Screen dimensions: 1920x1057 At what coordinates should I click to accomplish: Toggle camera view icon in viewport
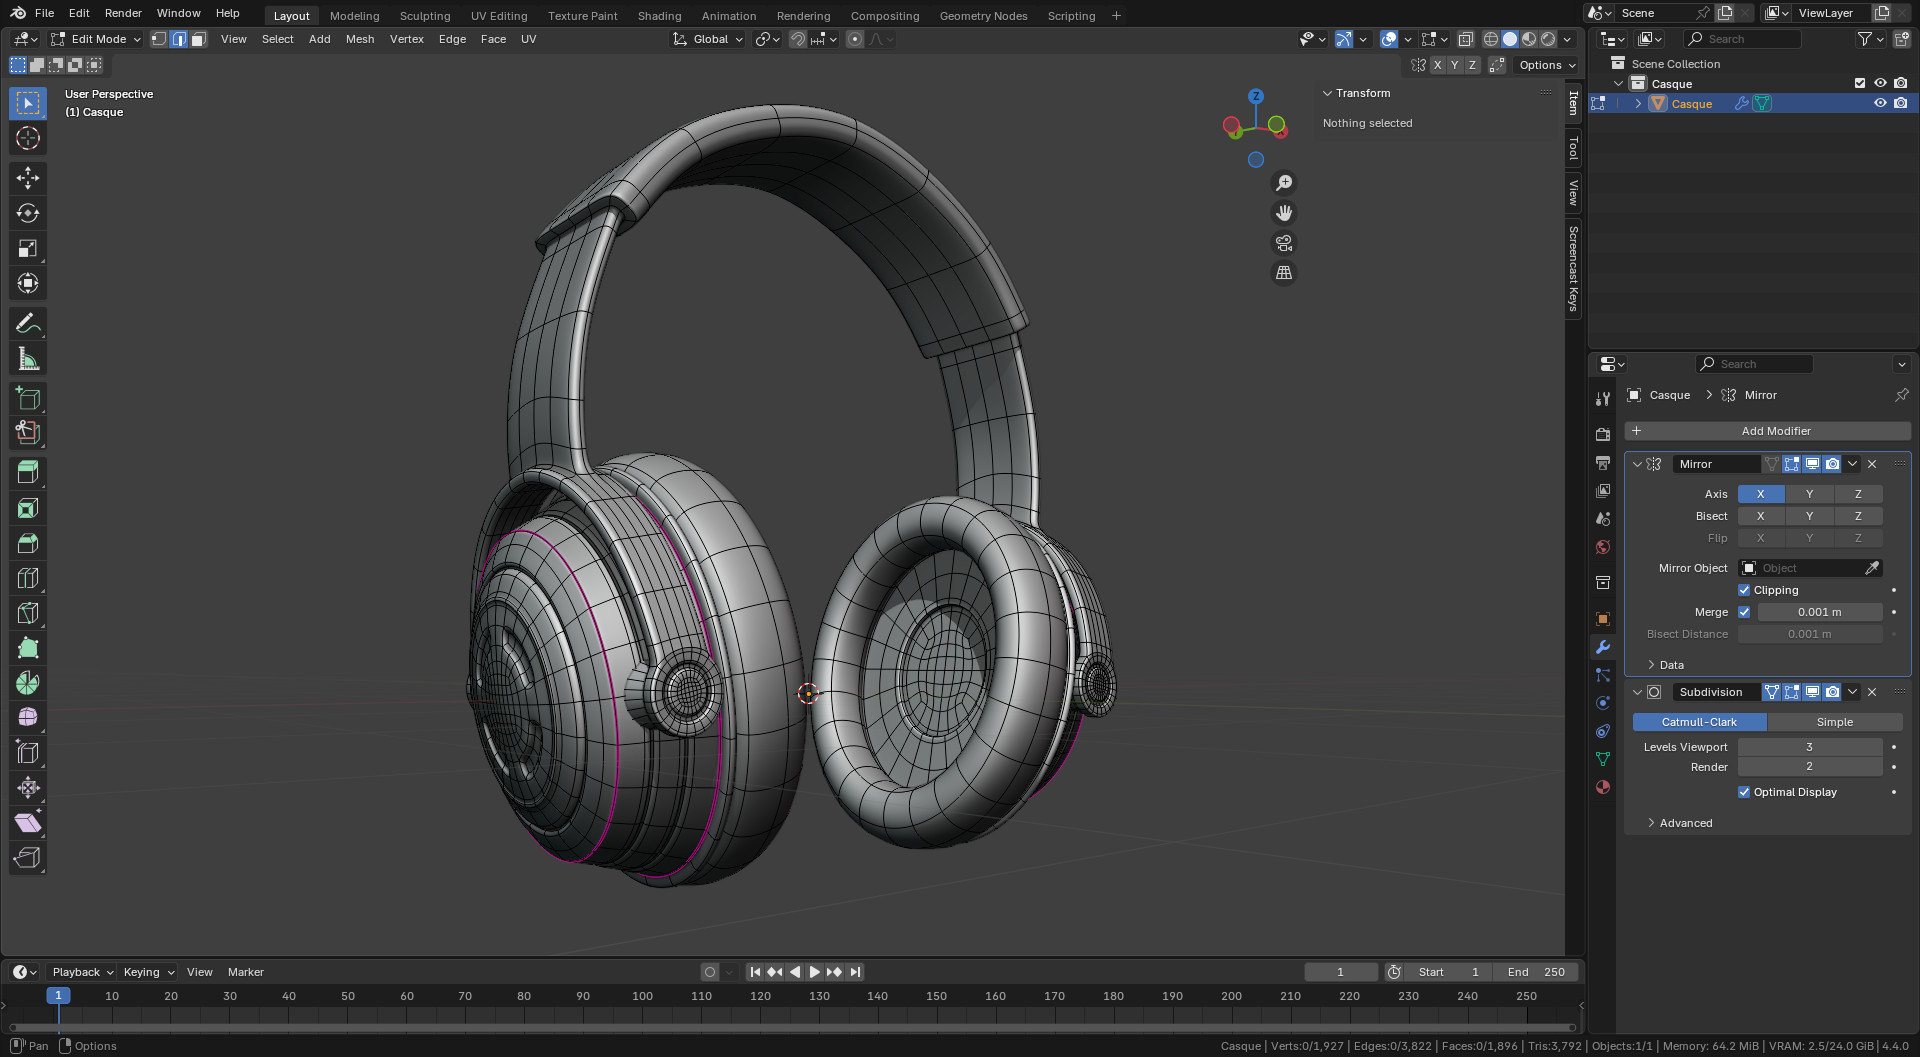point(1284,243)
